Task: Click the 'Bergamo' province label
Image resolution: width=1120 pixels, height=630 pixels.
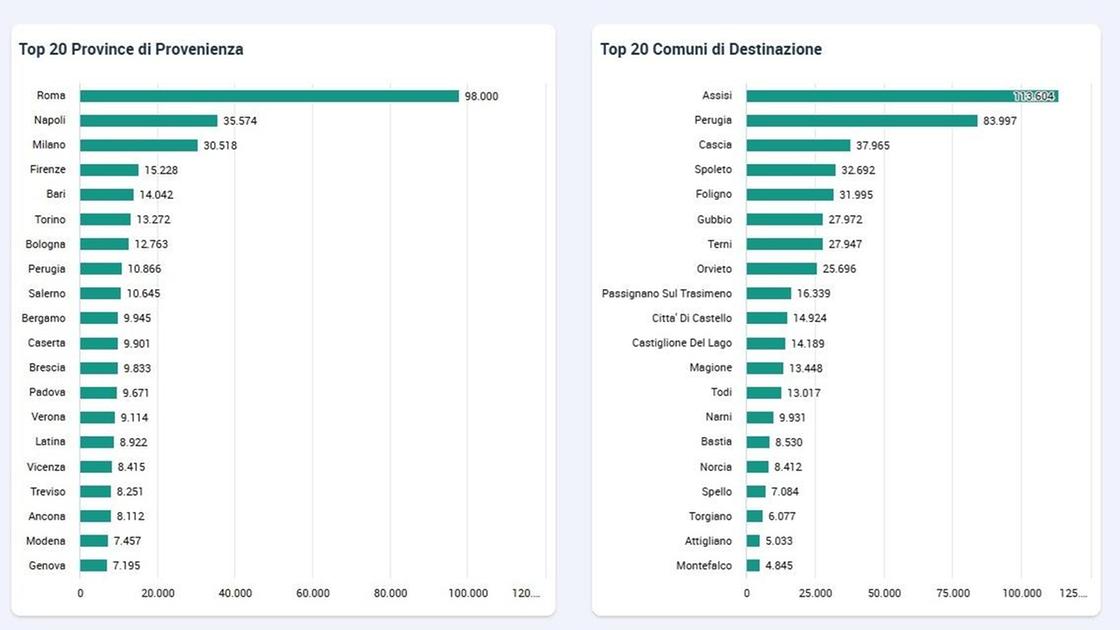Action: point(44,319)
